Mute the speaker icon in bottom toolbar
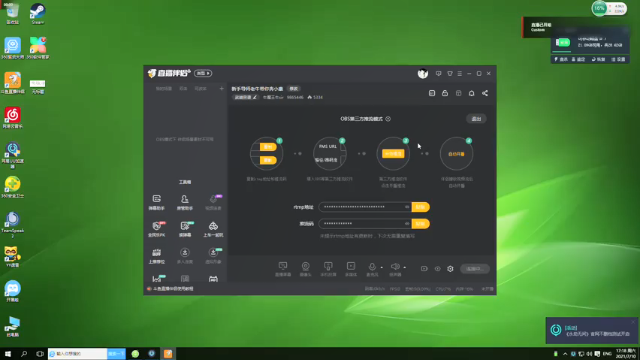The height and width of the screenshot is (360, 640). click(395, 267)
